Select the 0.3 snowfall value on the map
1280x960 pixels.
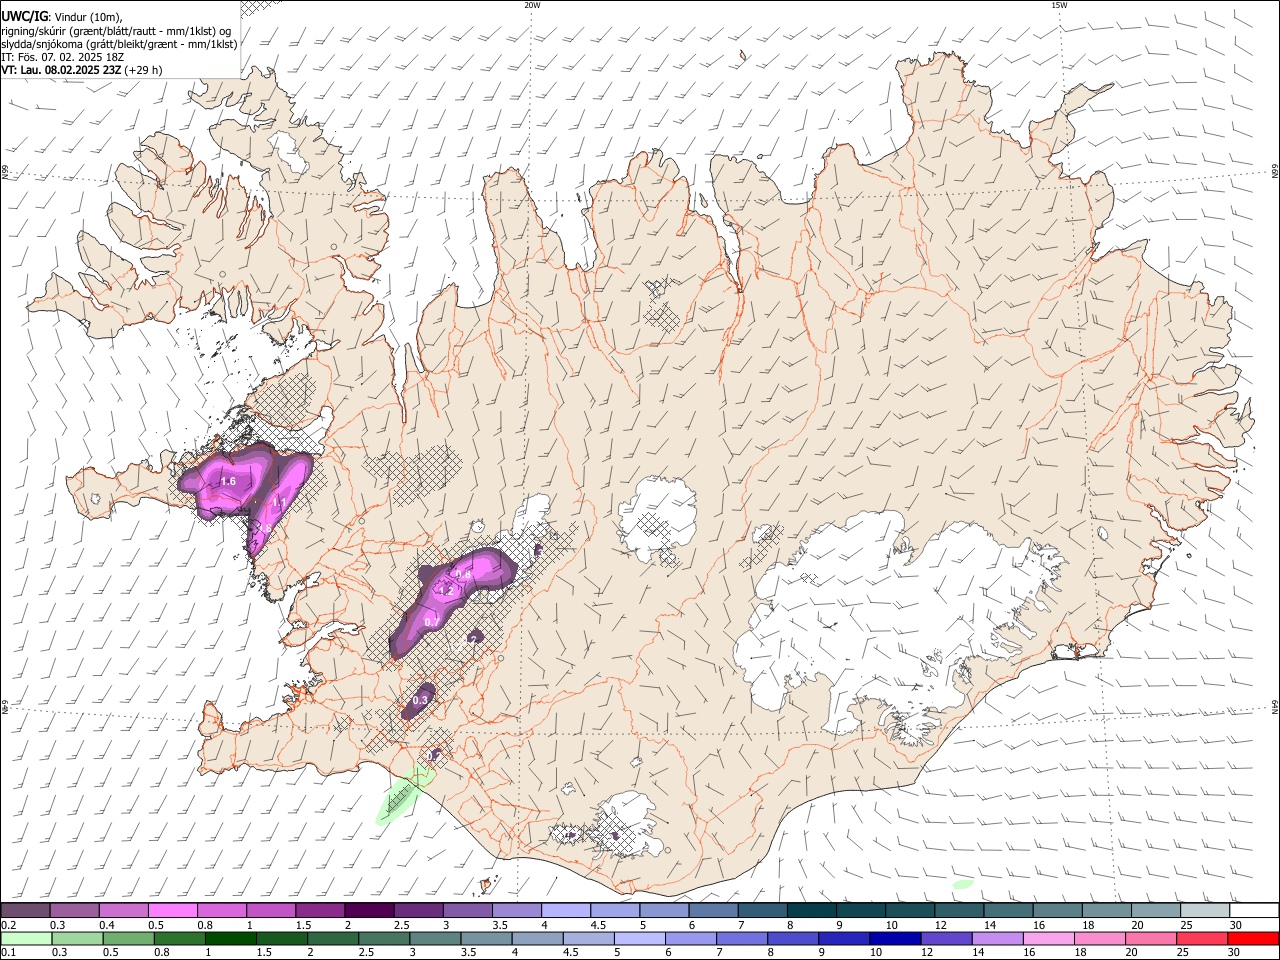click(x=420, y=700)
